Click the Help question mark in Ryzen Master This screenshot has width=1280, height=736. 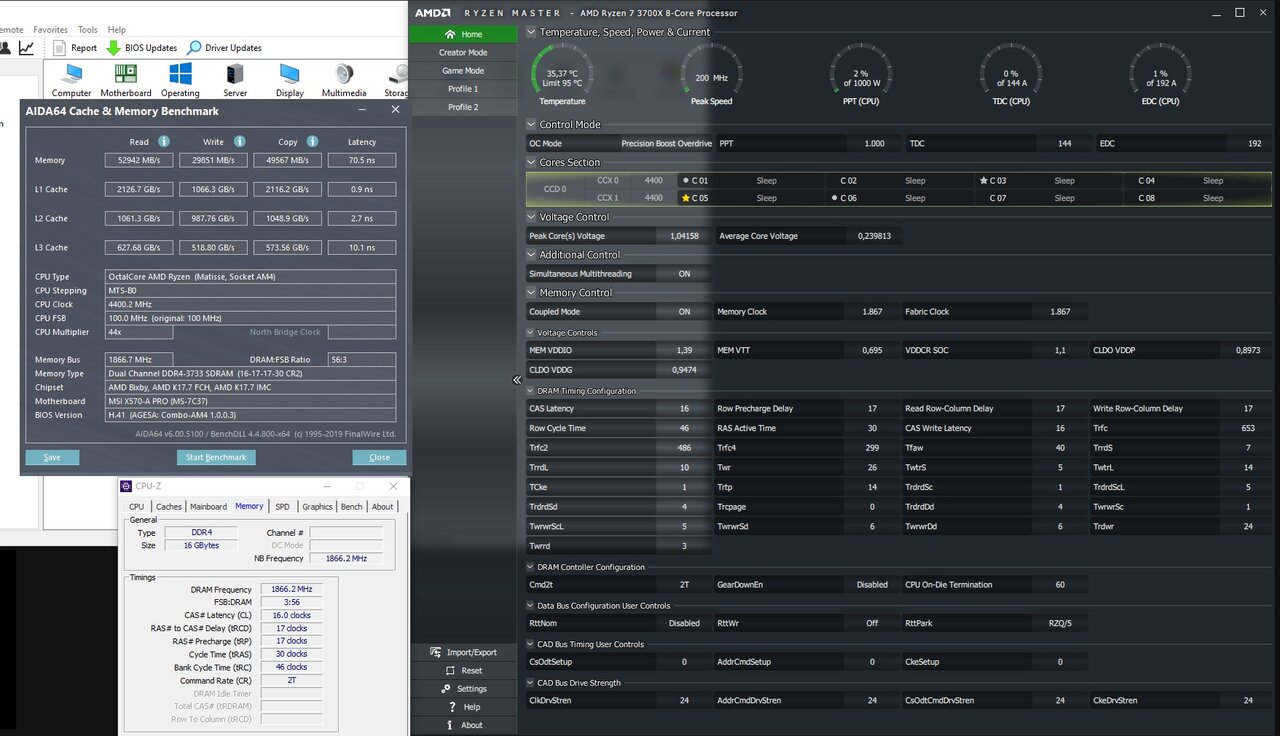click(x=450, y=707)
